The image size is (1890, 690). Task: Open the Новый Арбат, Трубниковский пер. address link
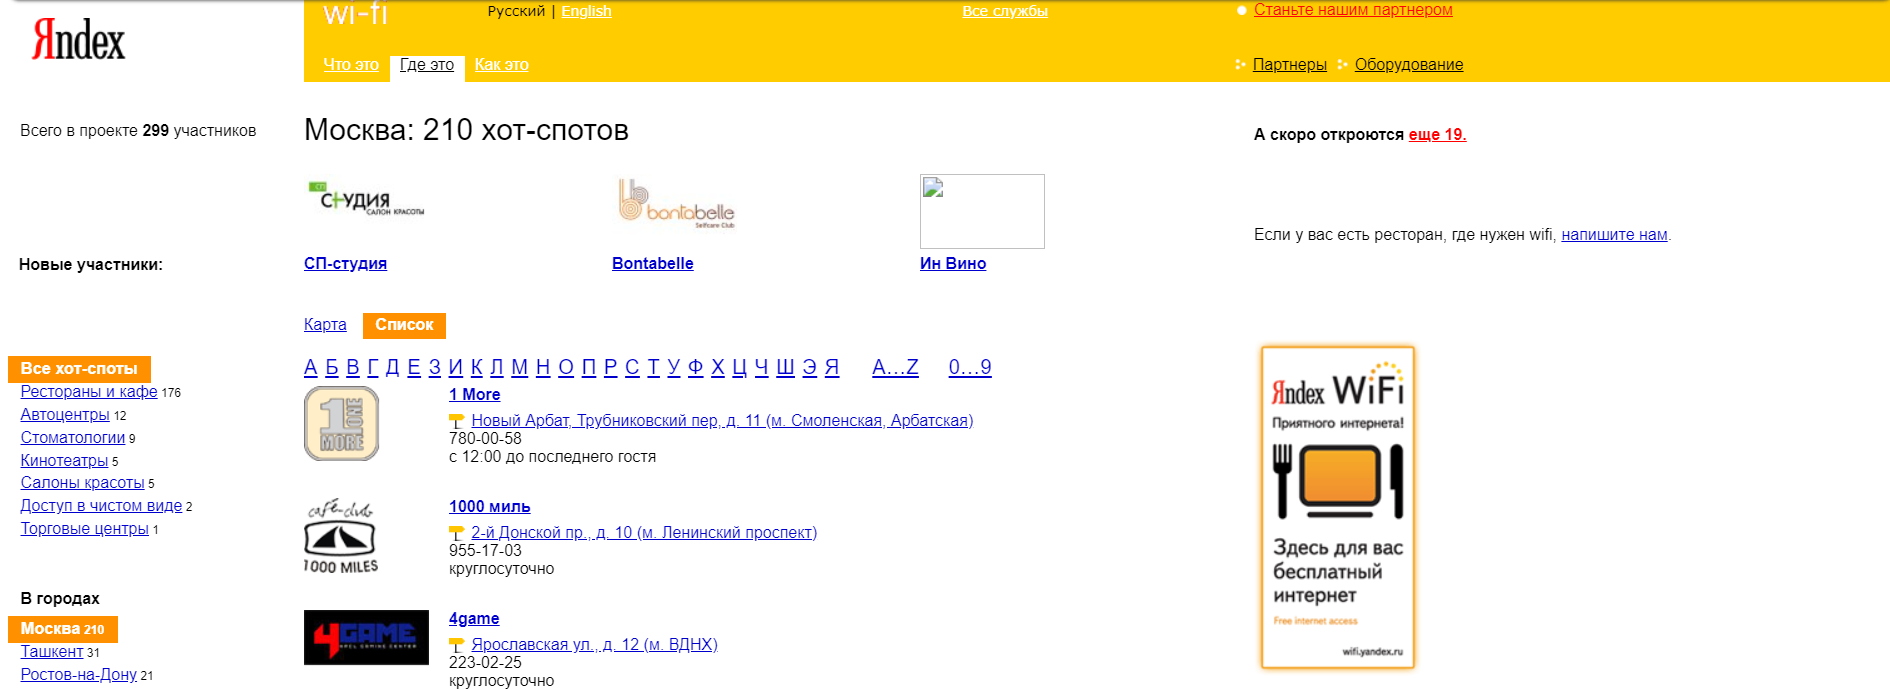tap(722, 420)
